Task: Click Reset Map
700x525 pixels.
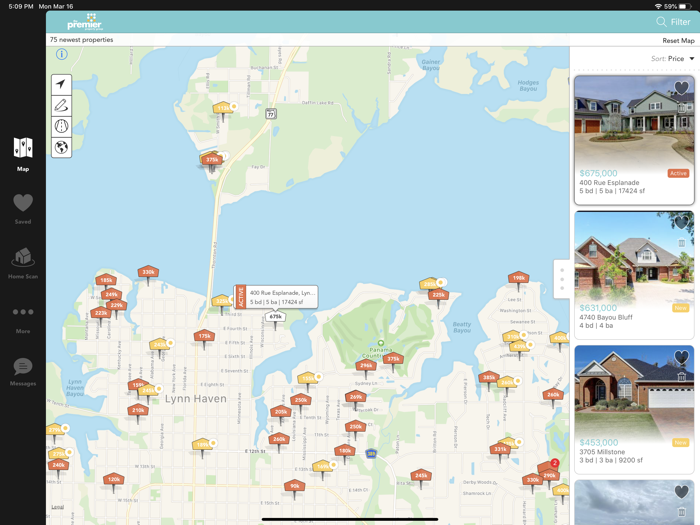Action: [678, 41]
